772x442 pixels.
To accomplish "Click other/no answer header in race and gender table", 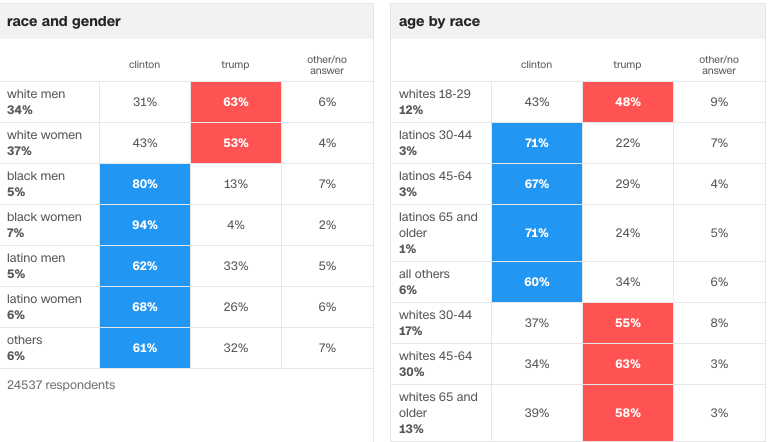I will click(326, 65).
